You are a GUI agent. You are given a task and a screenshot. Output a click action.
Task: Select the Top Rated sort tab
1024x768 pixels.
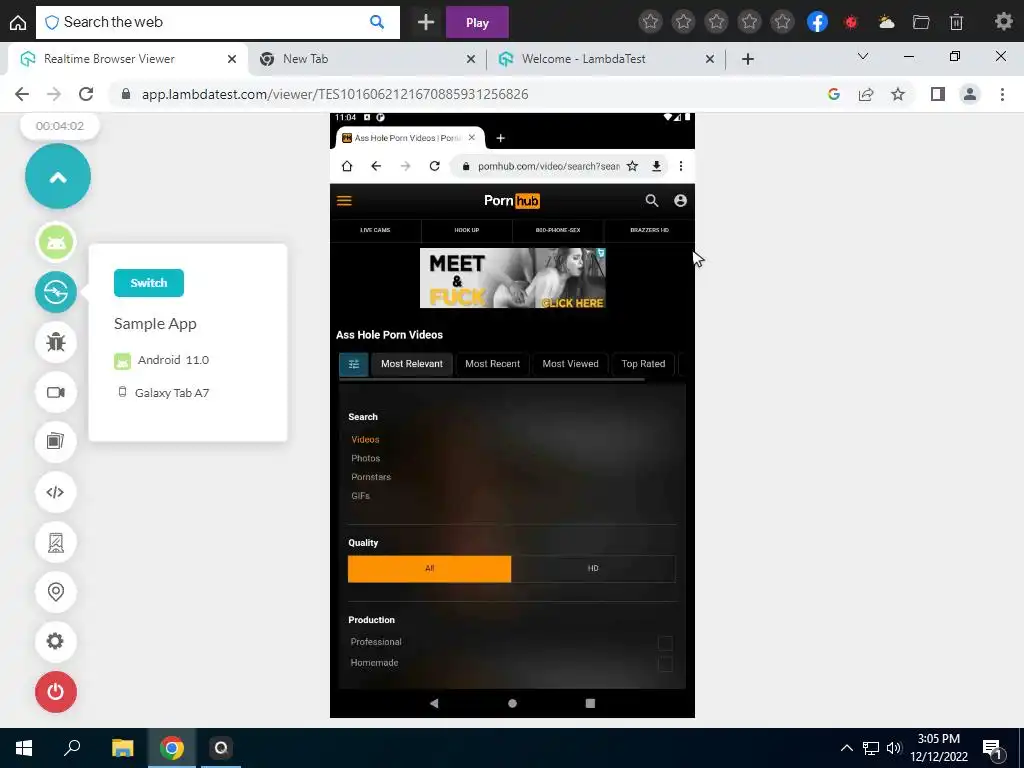(x=643, y=364)
